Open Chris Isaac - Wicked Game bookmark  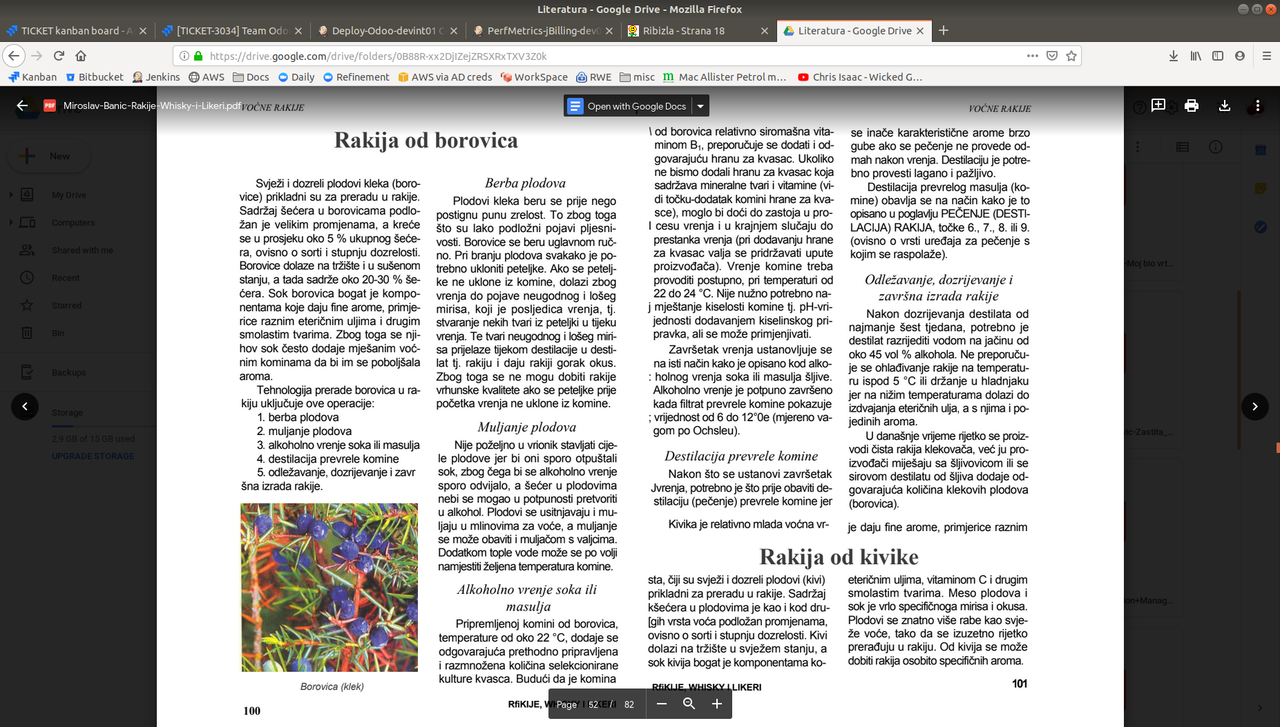859,77
